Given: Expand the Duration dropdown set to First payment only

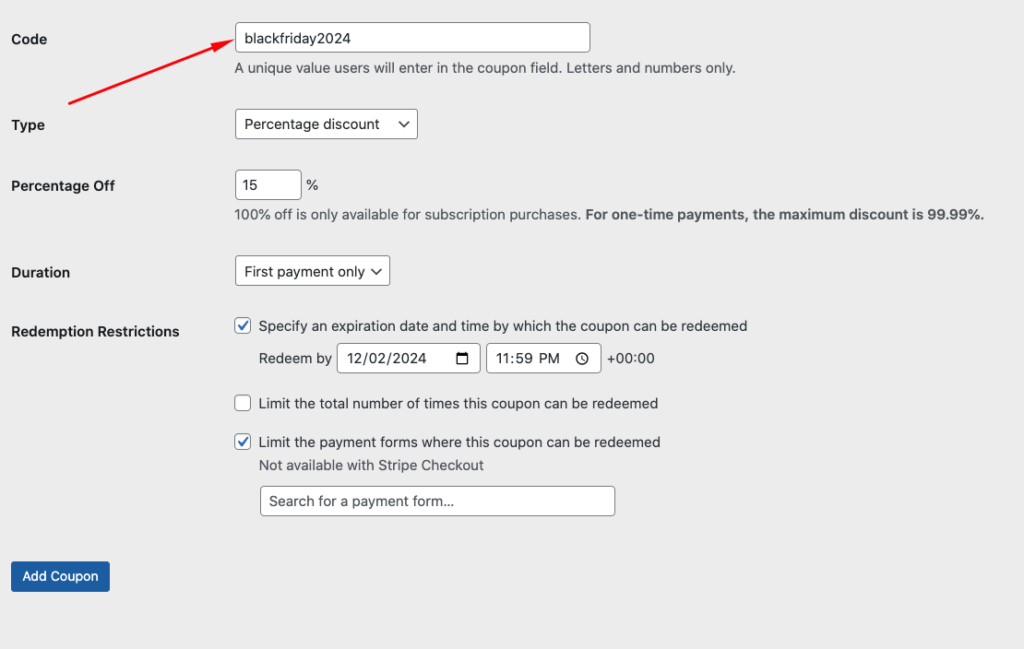Looking at the screenshot, I should (x=312, y=271).
